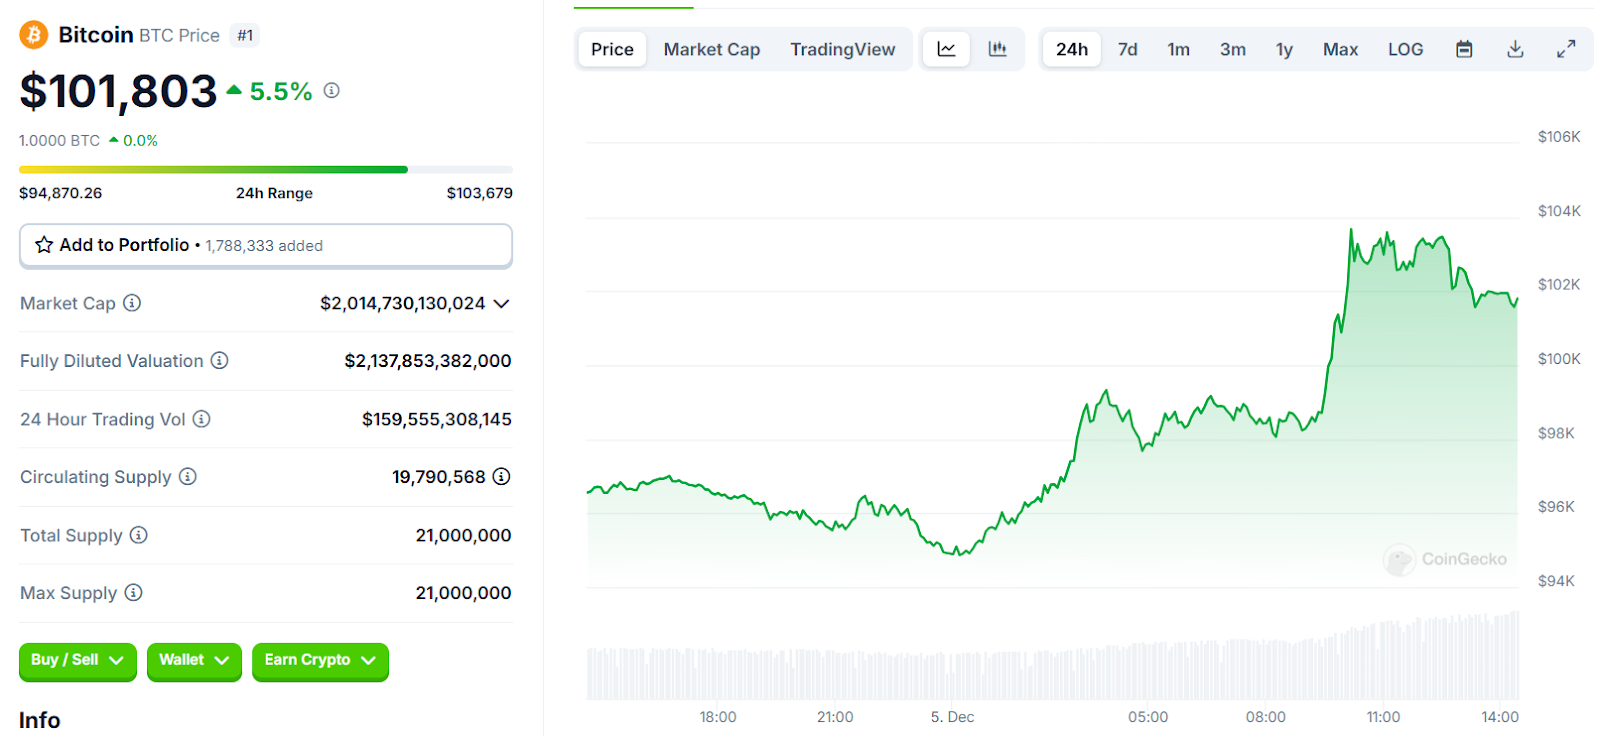Click the download chart data icon

click(1515, 49)
